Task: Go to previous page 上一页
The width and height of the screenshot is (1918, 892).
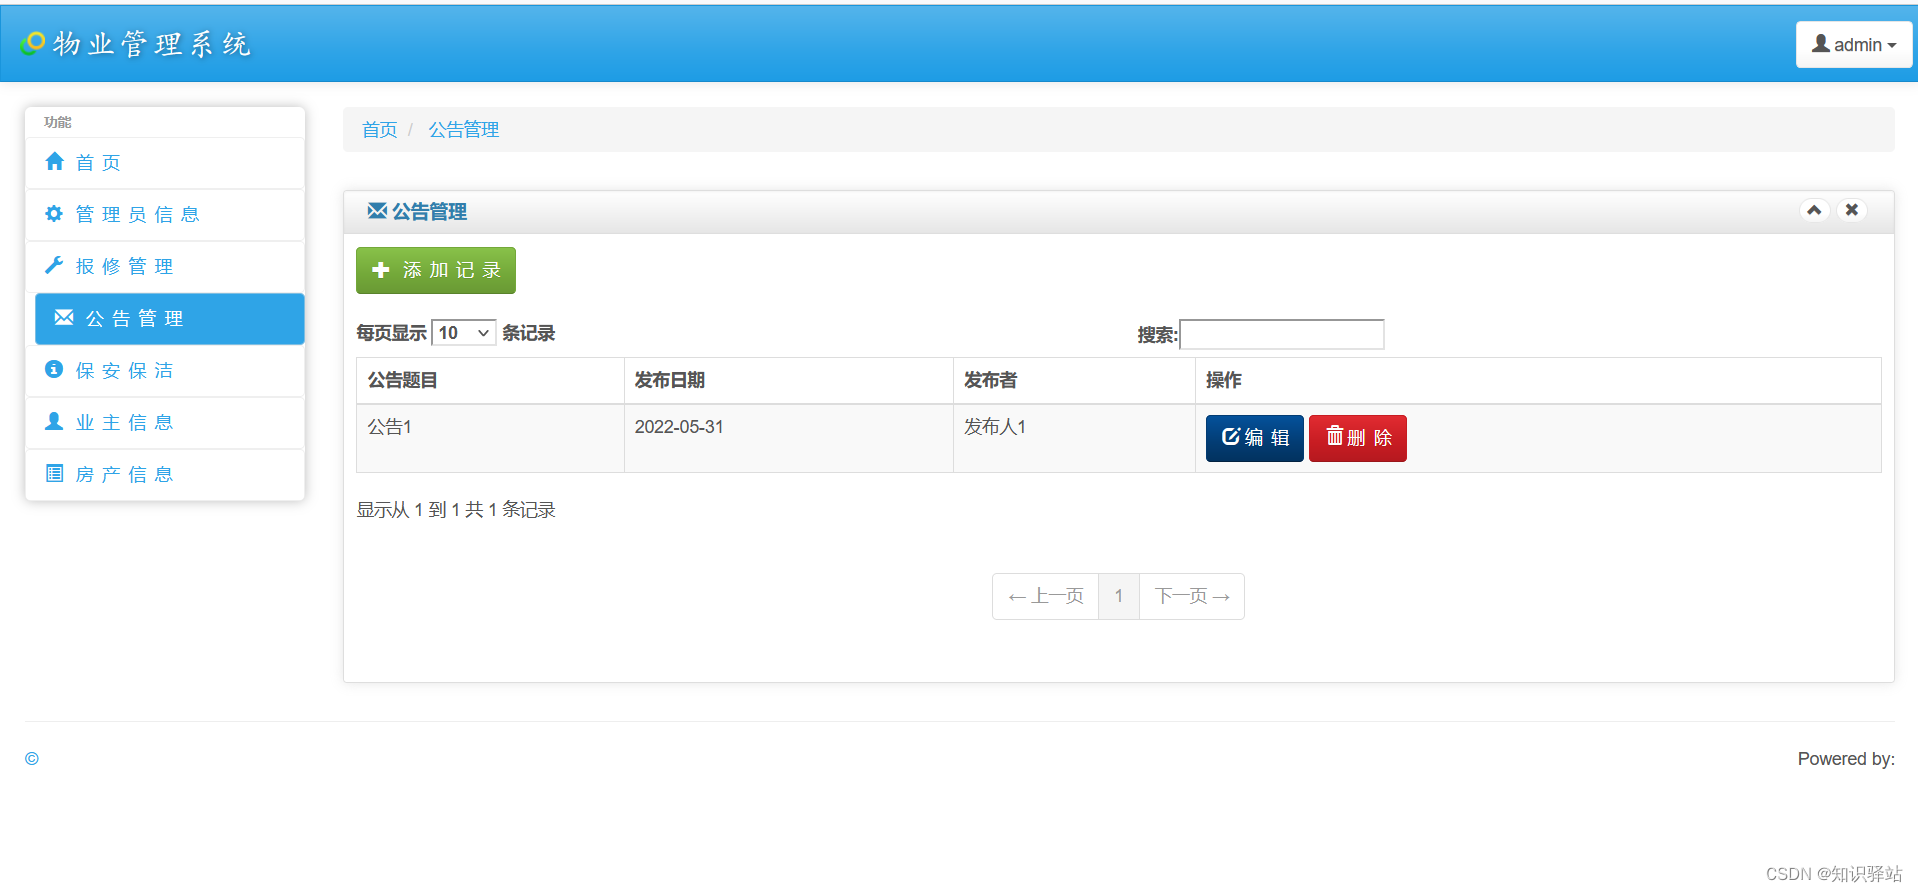Action: coord(1045,596)
